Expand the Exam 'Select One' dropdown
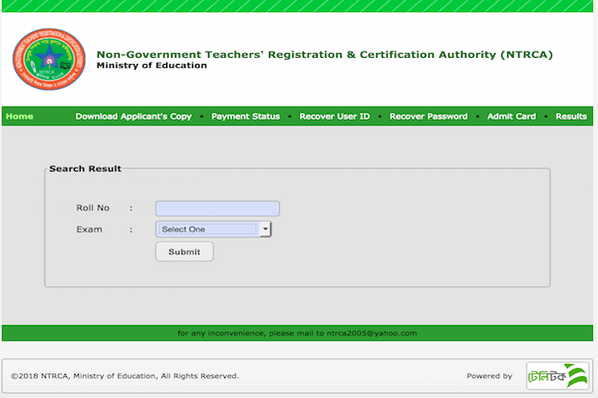Image resolution: width=598 pixels, height=398 pixels. click(213, 229)
